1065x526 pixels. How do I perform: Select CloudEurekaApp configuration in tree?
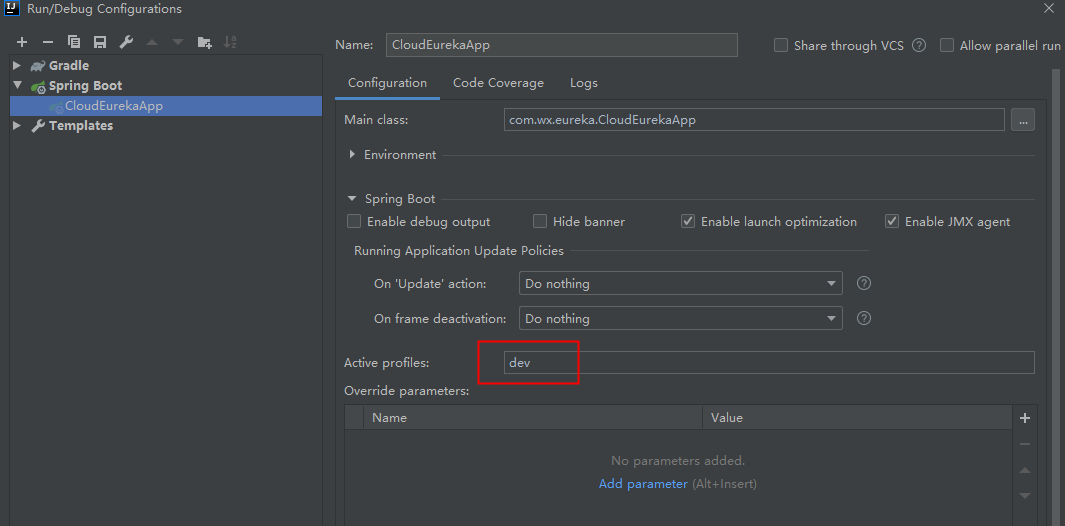tap(166, 106)
